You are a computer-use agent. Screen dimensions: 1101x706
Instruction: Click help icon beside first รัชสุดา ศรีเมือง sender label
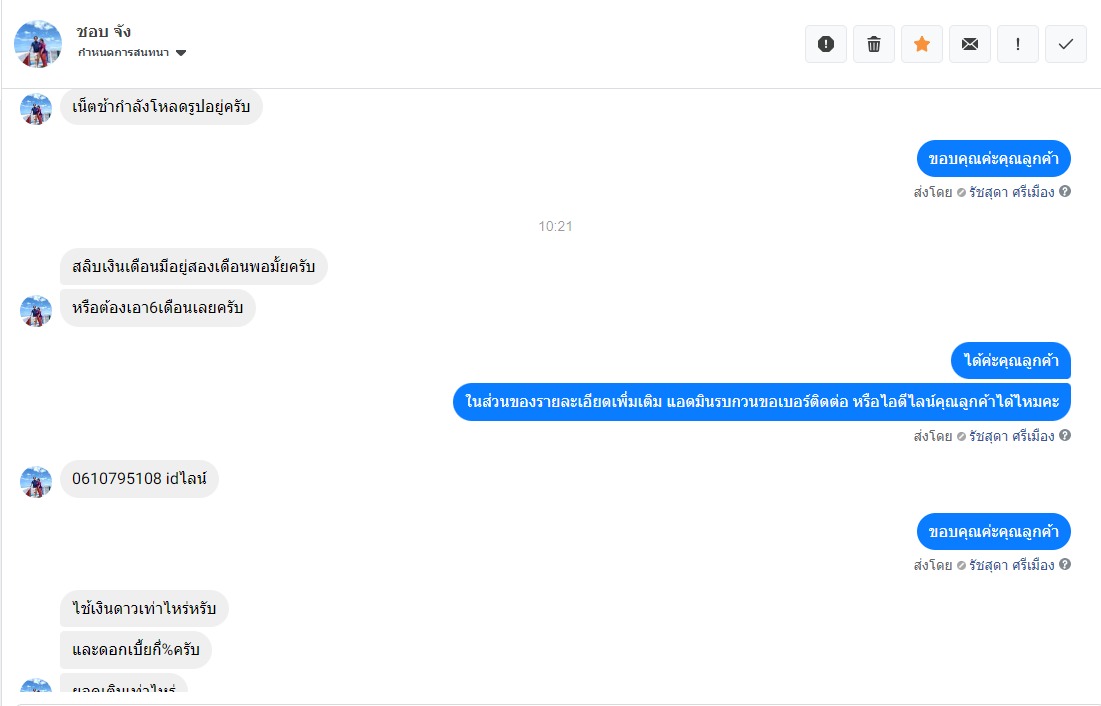coord(1065,191)
